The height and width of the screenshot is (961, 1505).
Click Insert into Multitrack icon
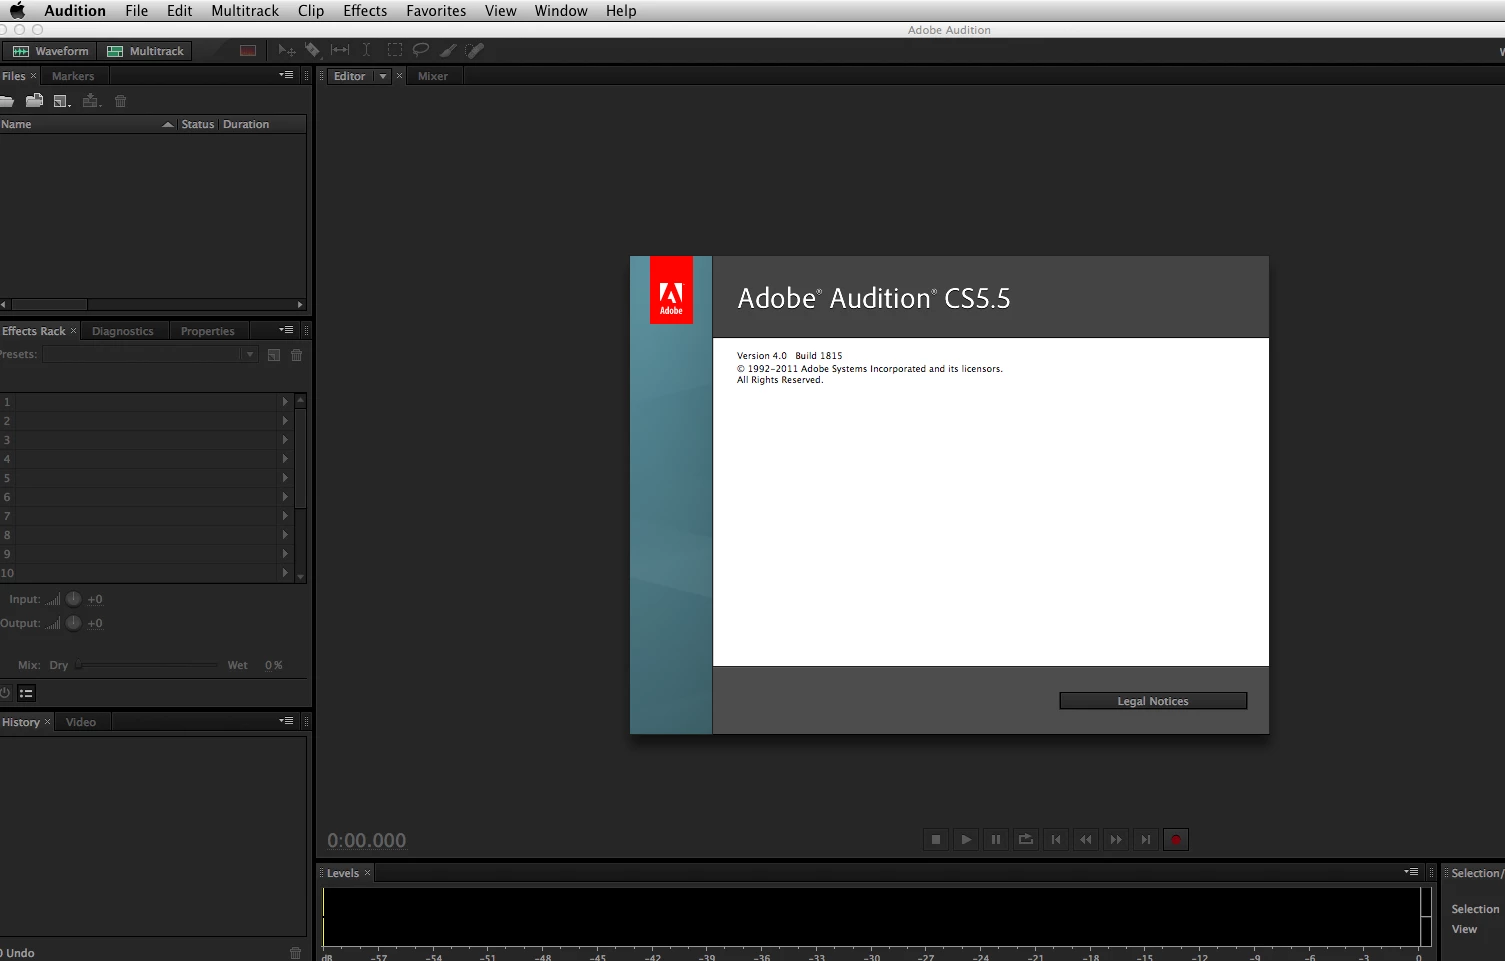[x=91, y=101]
